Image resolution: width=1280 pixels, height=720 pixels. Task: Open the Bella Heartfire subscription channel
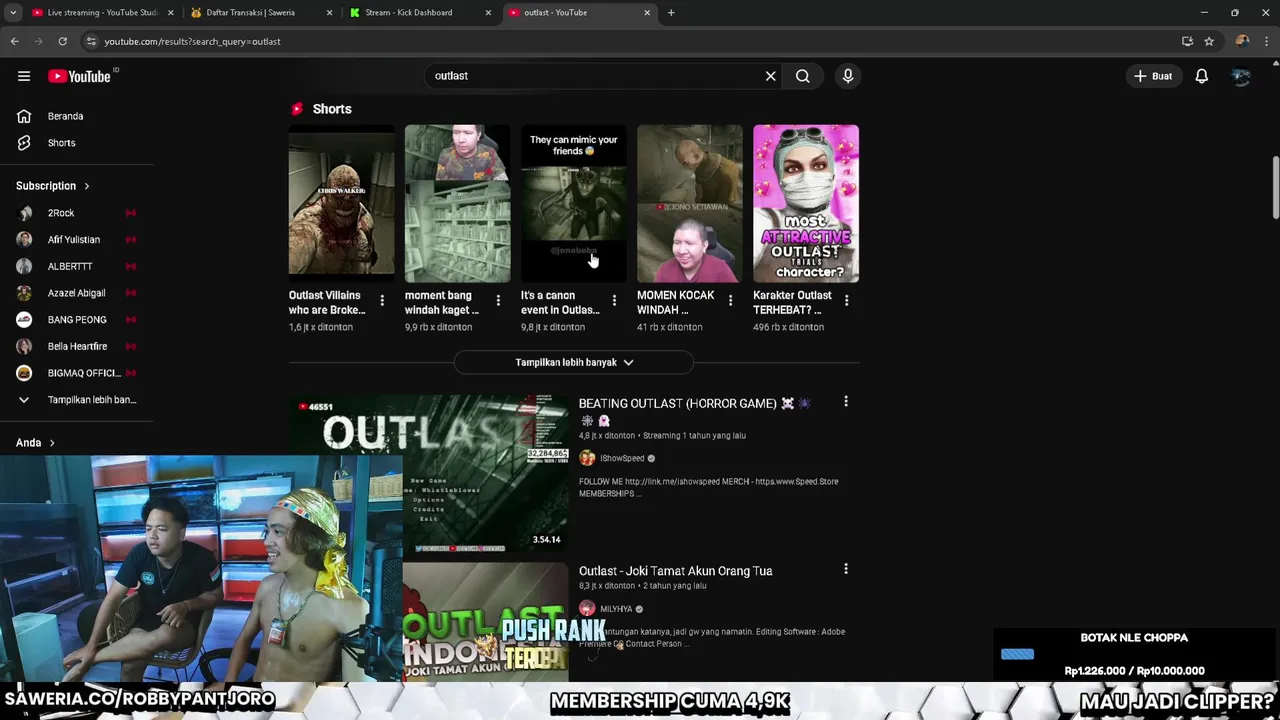pyautogui.click(x=75, y=346)
